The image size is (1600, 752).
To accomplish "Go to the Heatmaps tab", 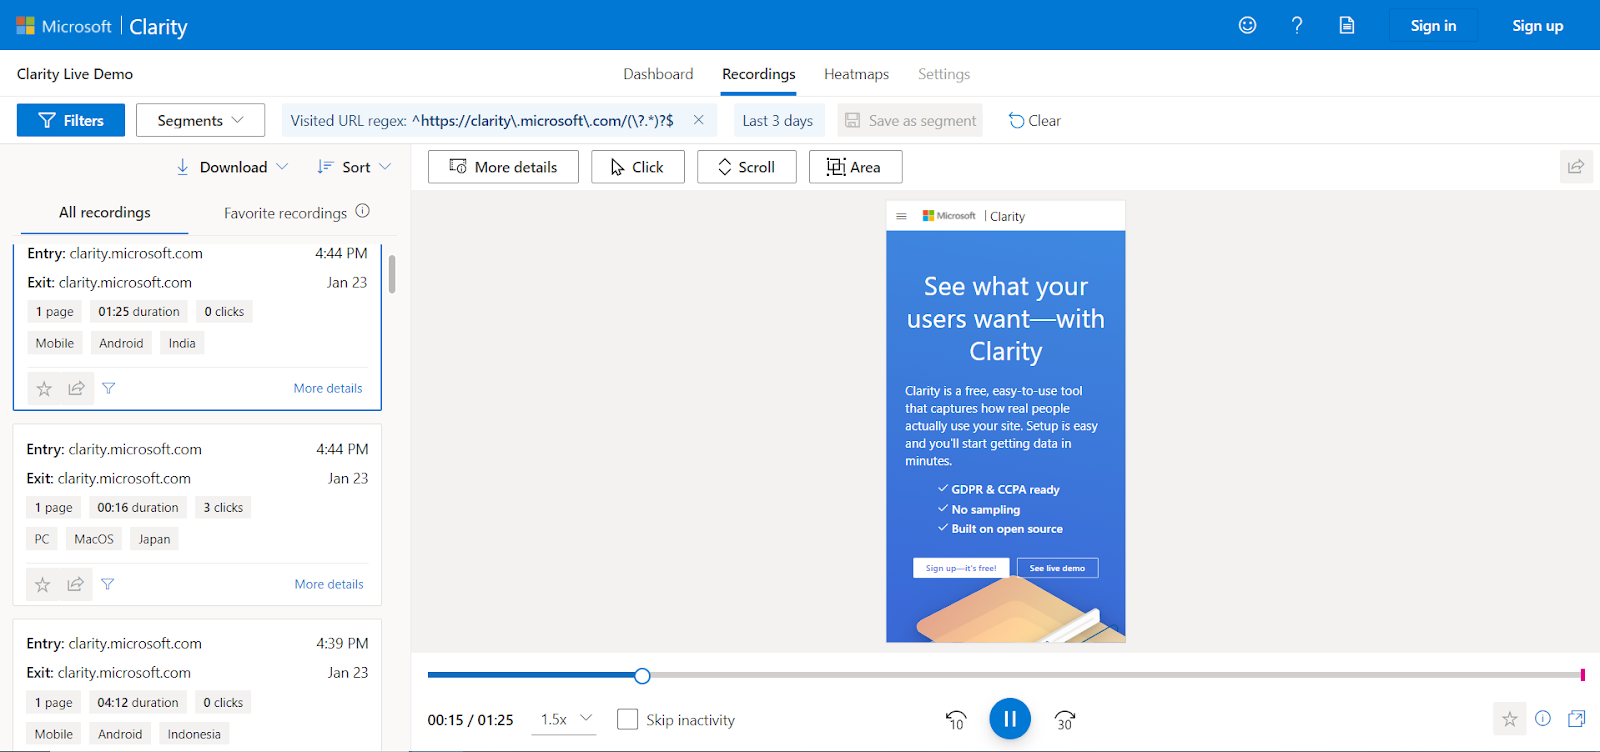I will click(856, 74).
